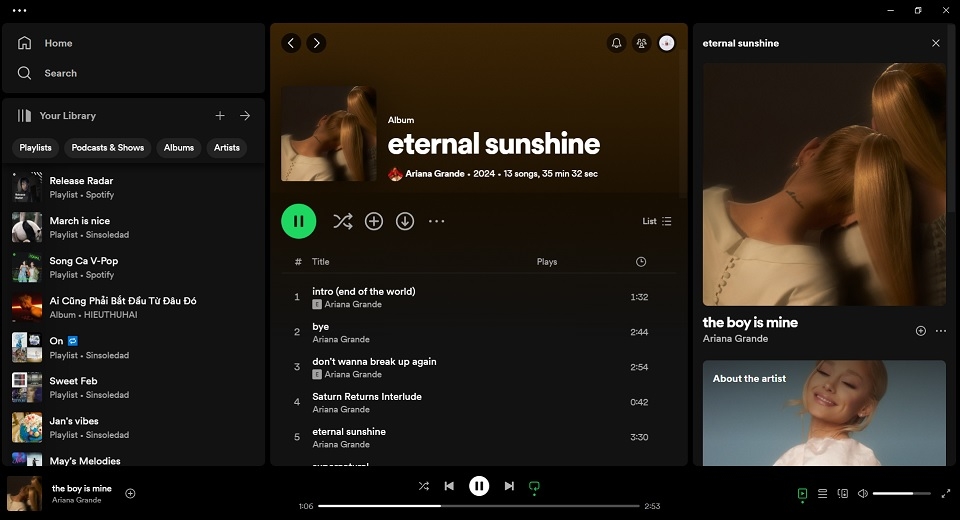The width and height of the screenshot is (960, 520).
Task: Open Ariana Grande artist link in album header
Action: point(435,173)
